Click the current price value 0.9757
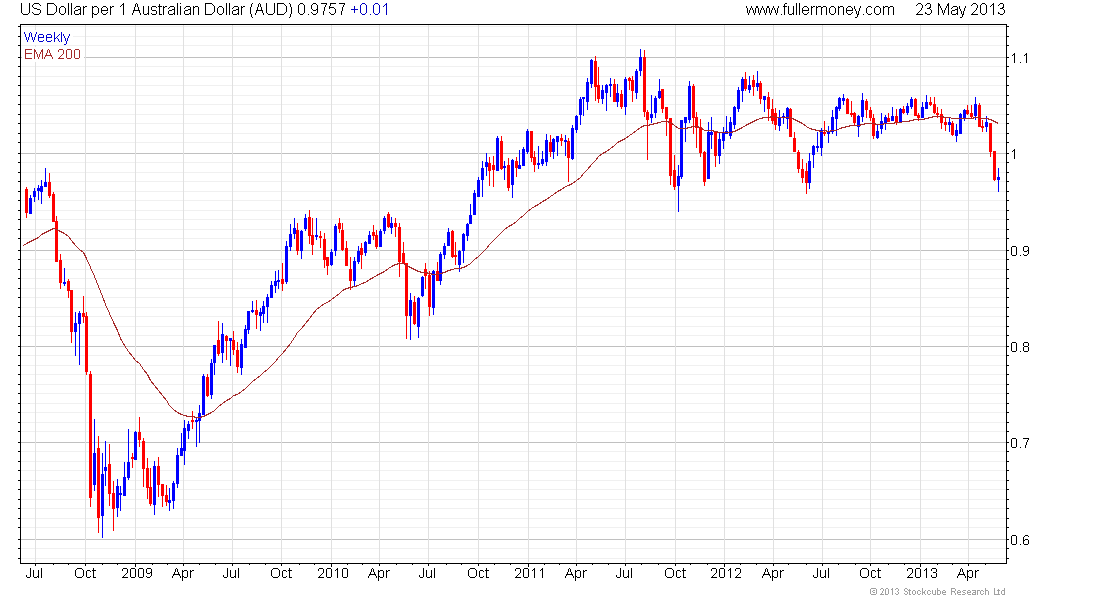Image resolution: width=1100 pixels, height=600 pixels. tap(321, 10)
